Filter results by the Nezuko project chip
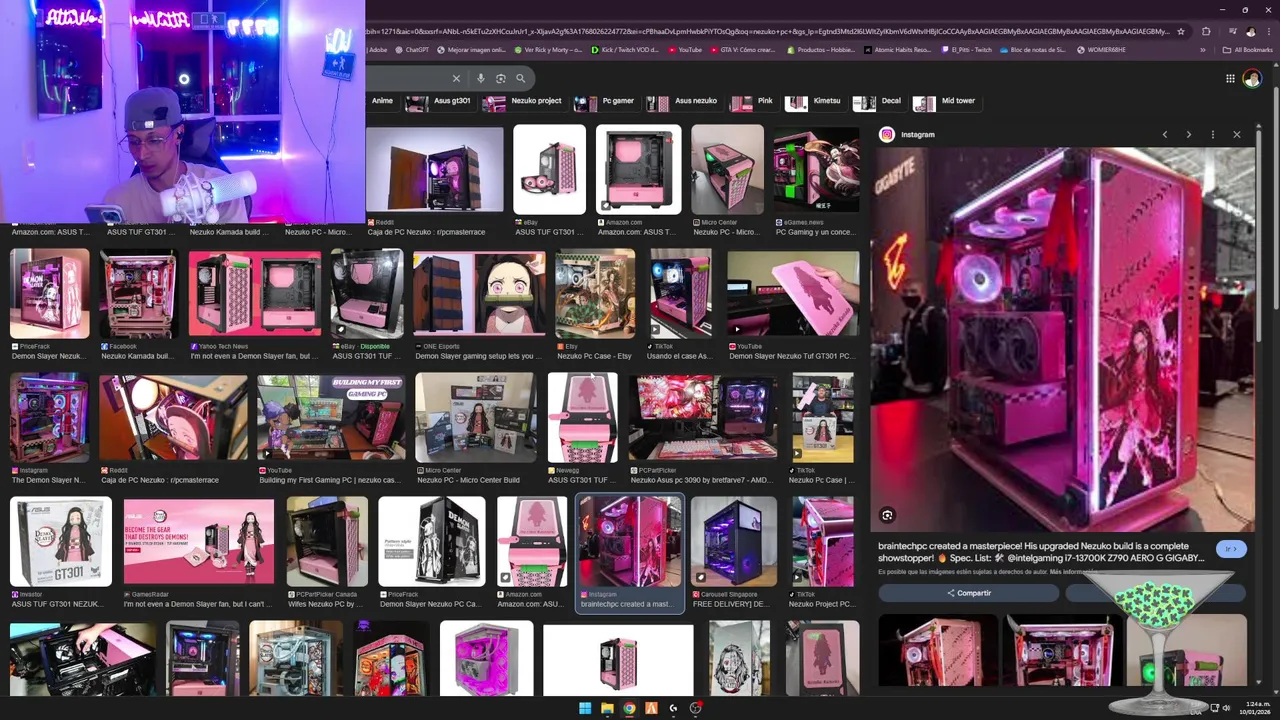This screenshot has width=1280, height=720. click(x=523, y=101)
